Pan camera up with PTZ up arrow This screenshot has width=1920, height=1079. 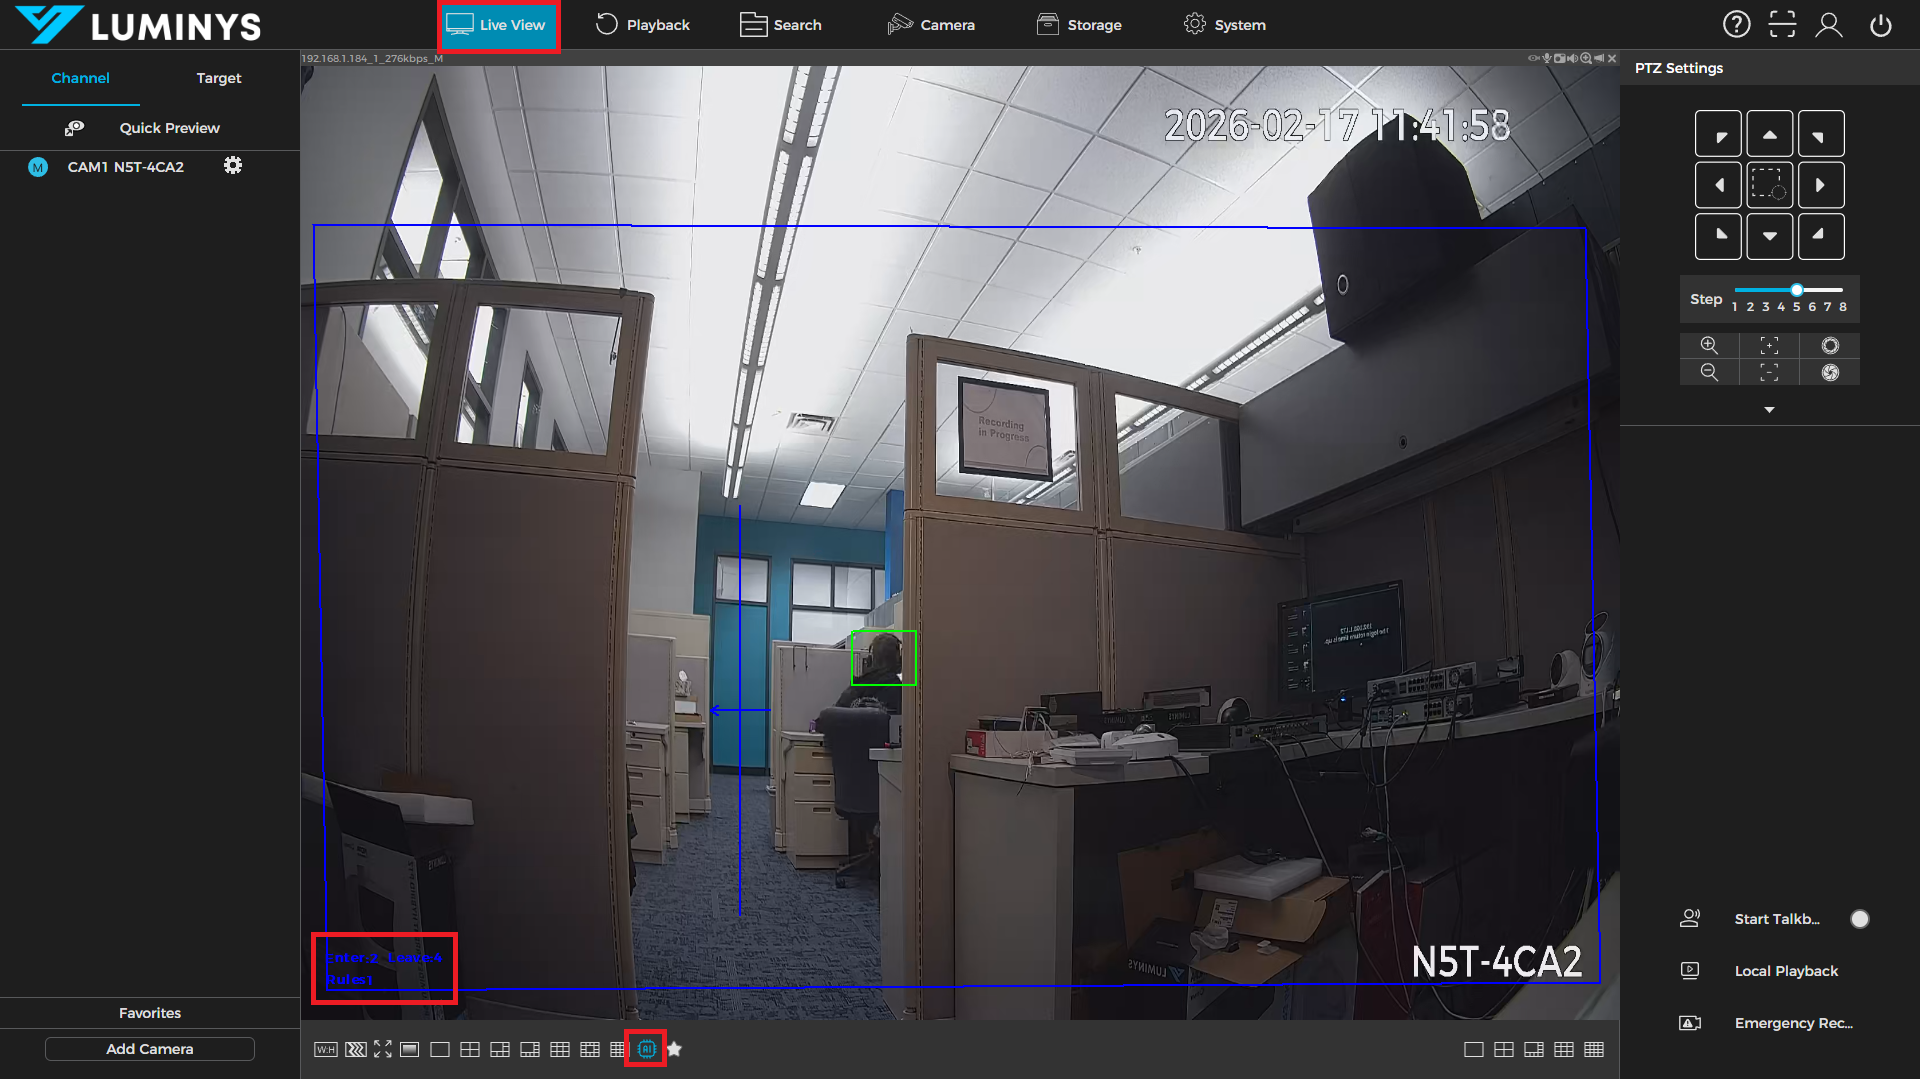(1769, 134)
